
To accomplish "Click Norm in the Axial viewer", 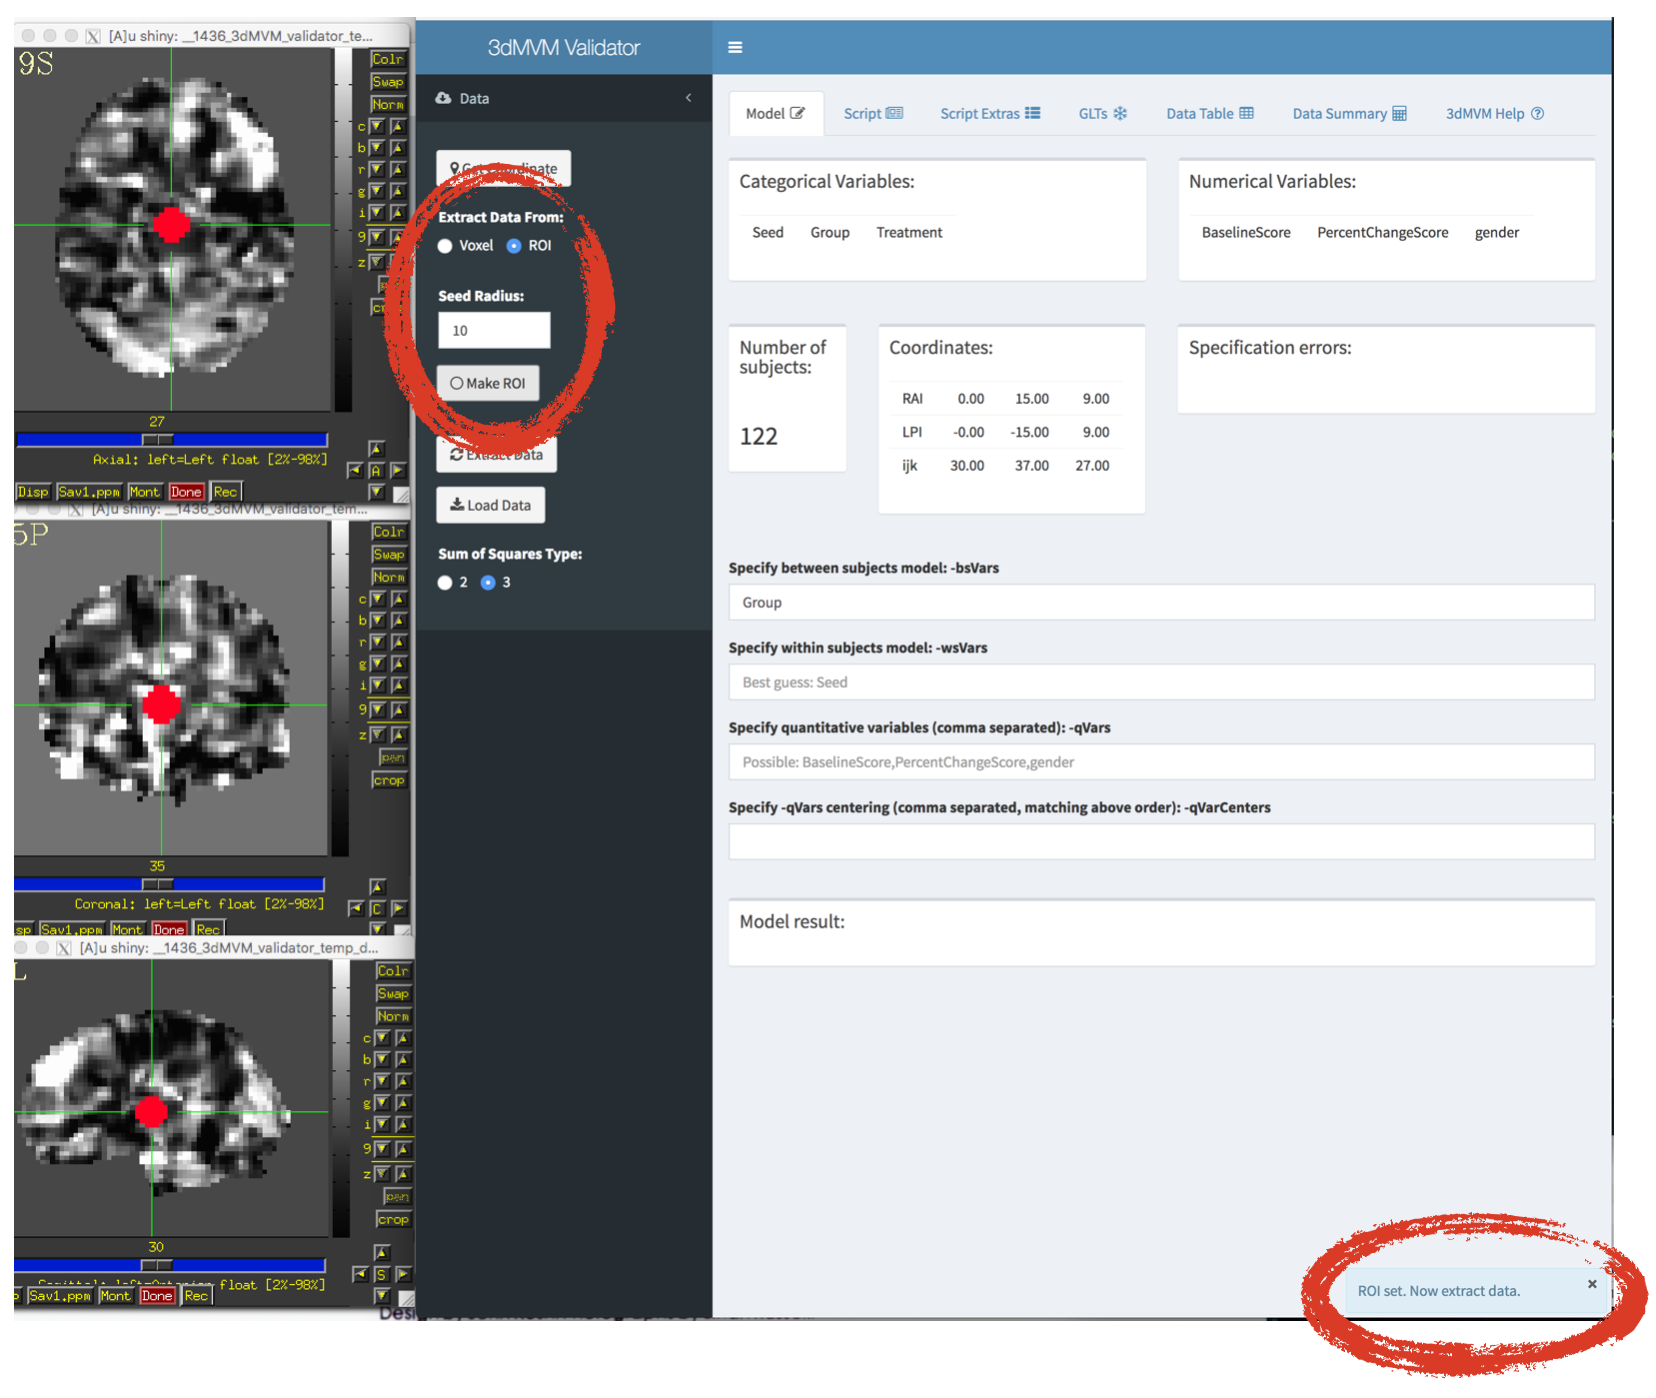I will (x=388, y=105).
